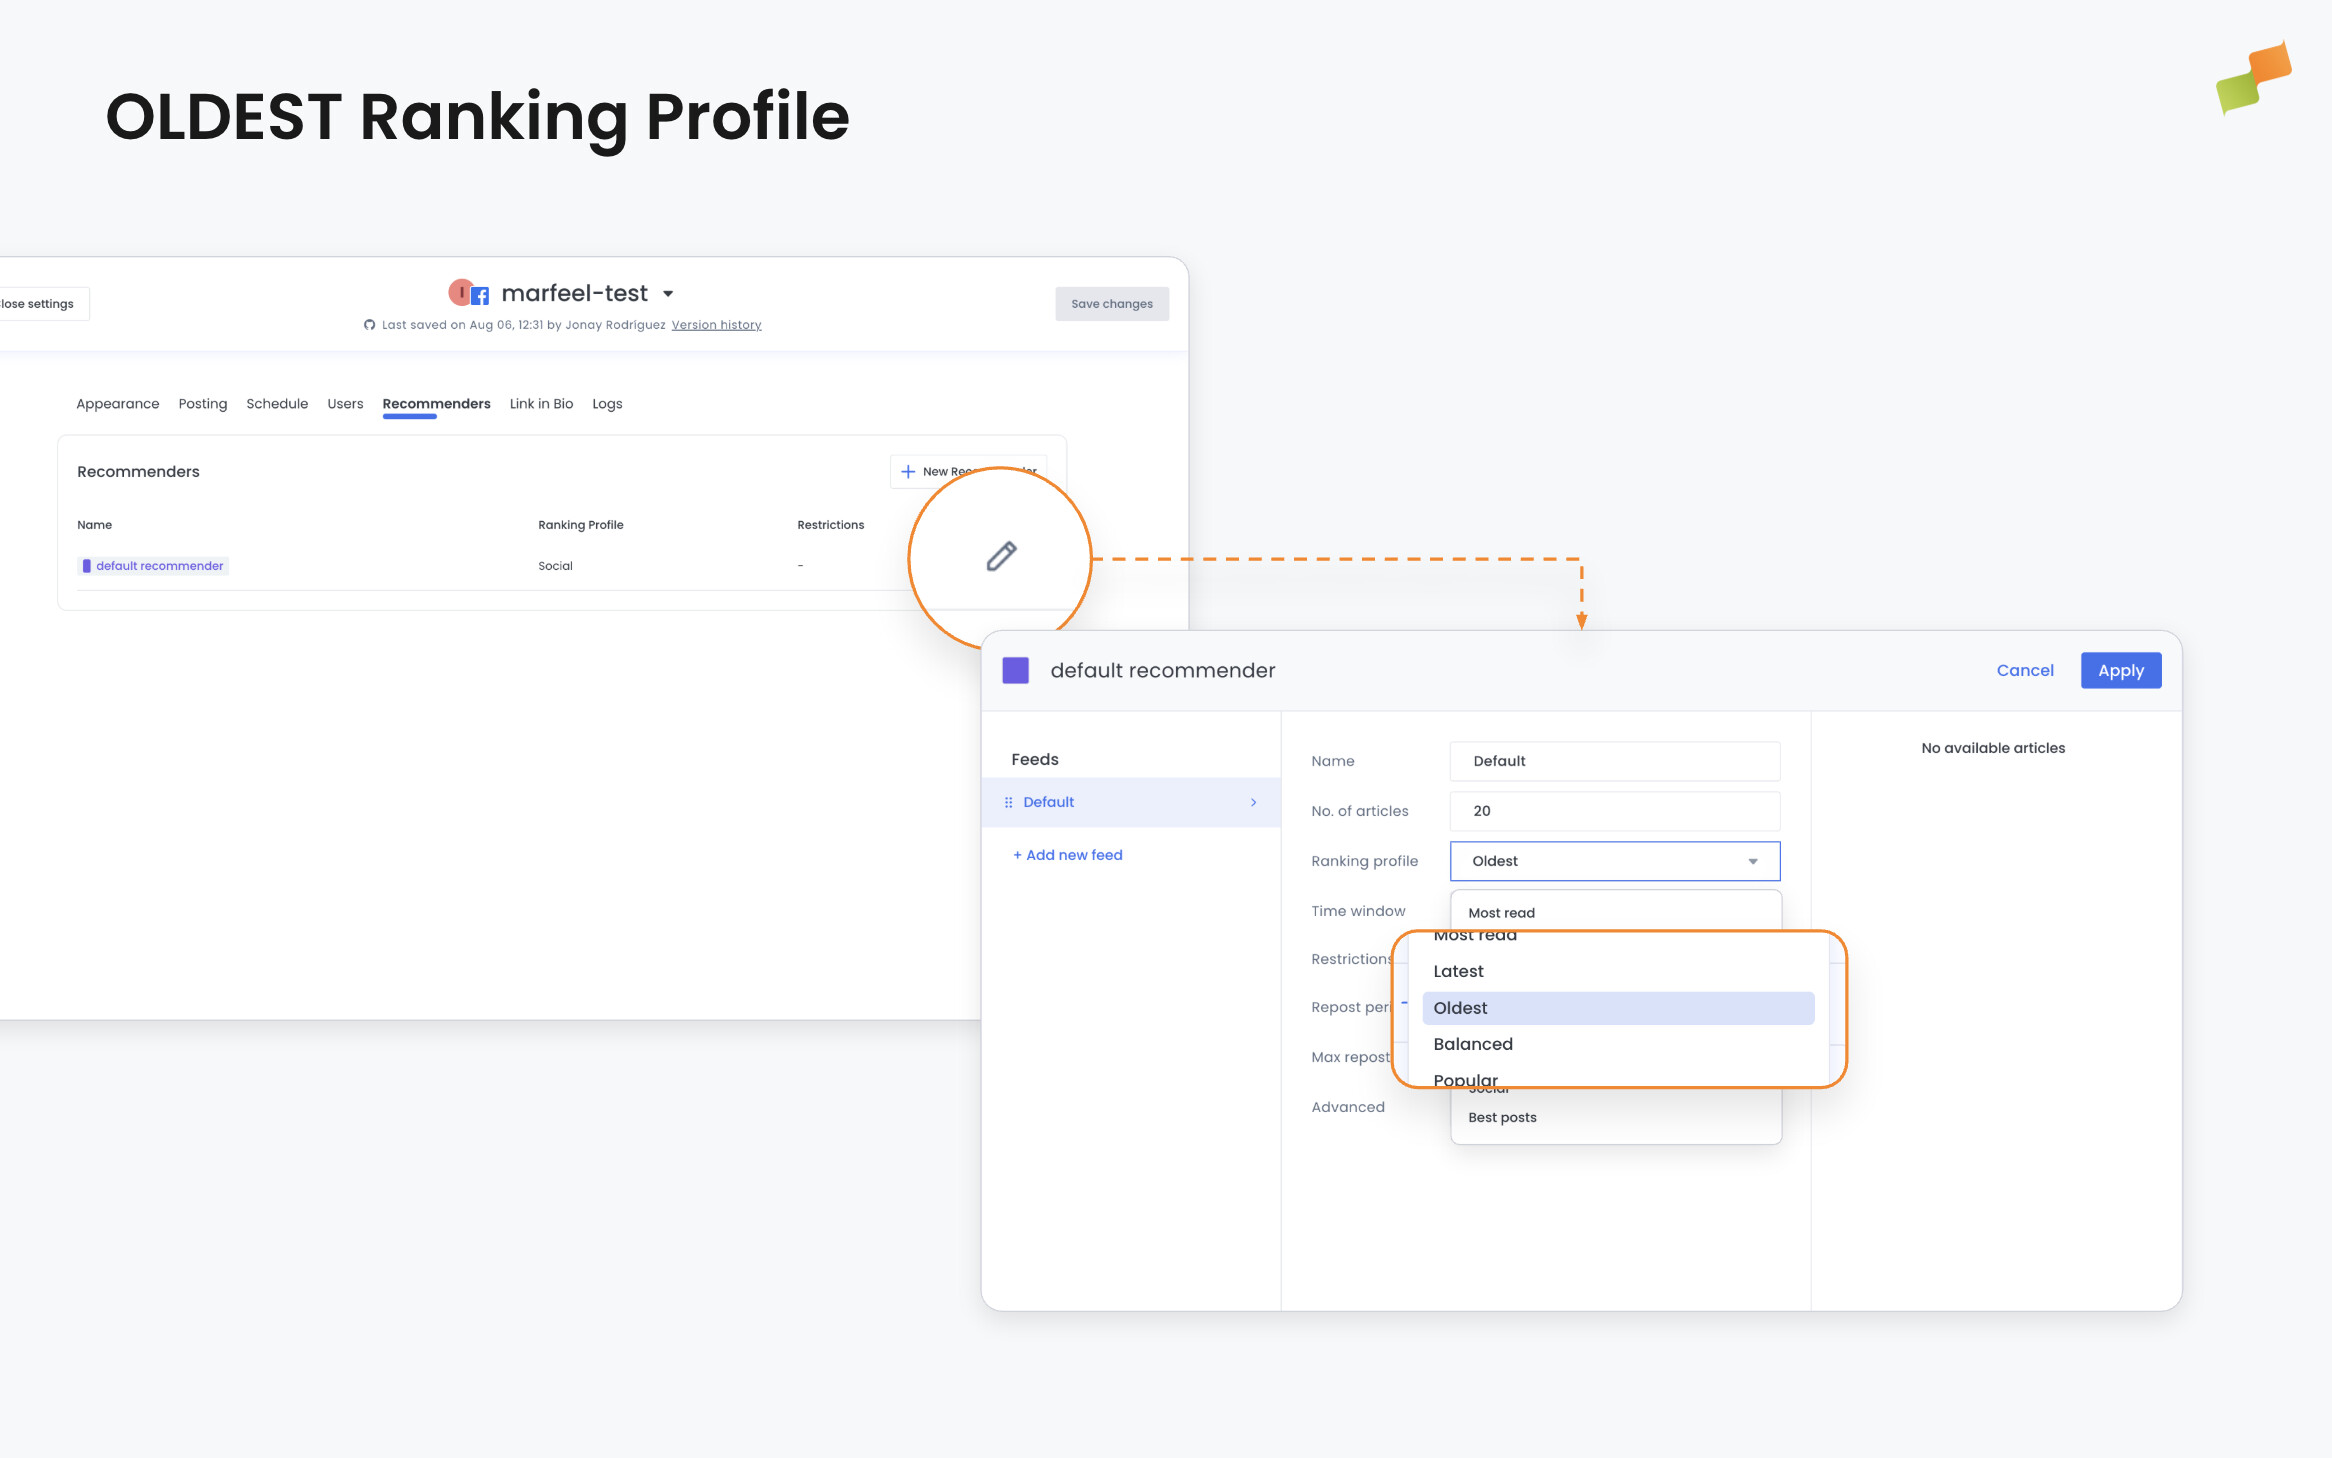Choose Best posts ranking option
This screenshot has height=1458, width=2332.
1502,1117
